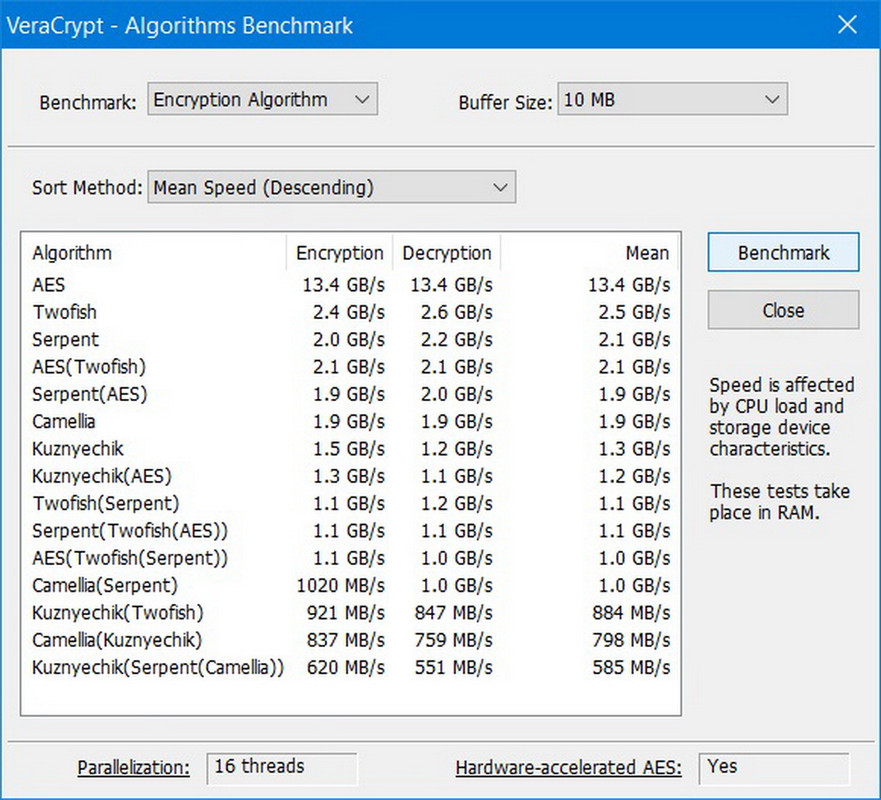Select the AES algorithm row
Viewport: 881px width, 800px height.
pyautogui.click(x=351, y=285)
